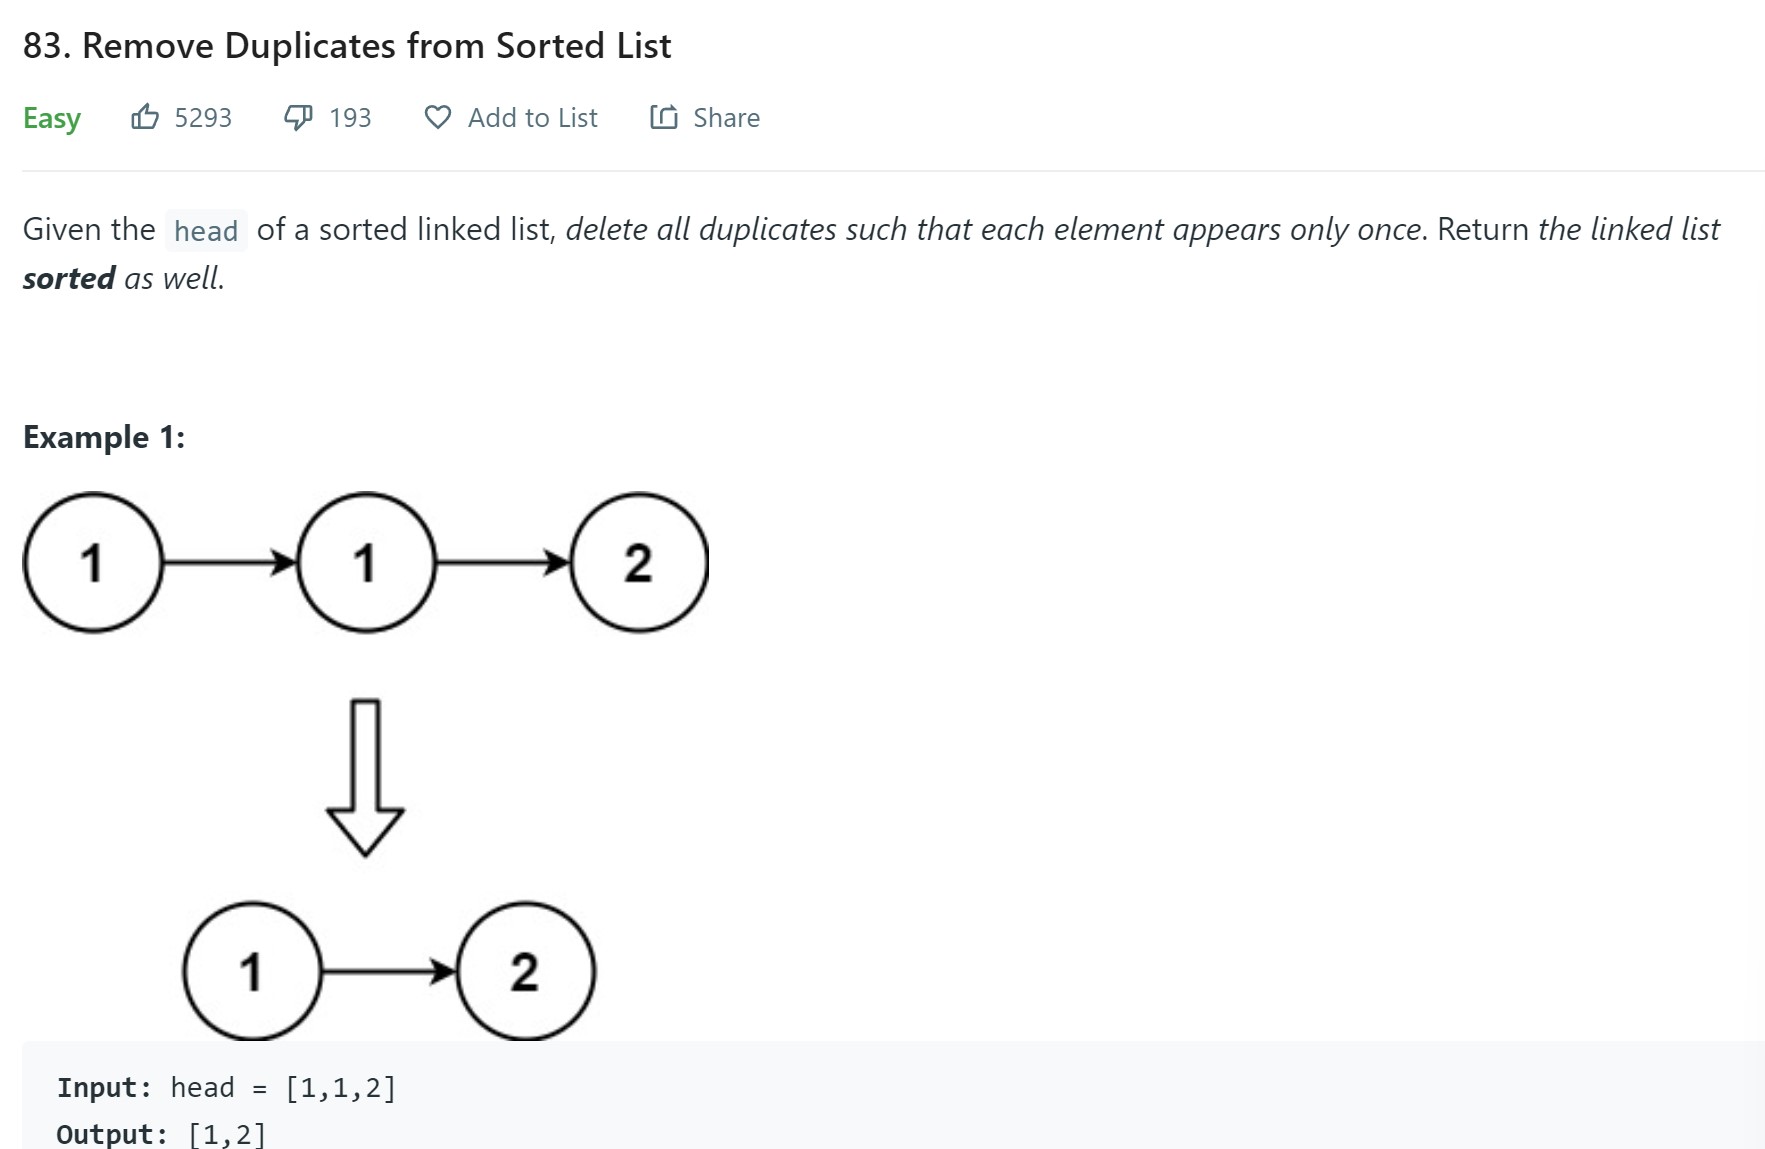Click the Input line in the code block
Screen dimensions: 1765x1149
[x=226, y=1088]
